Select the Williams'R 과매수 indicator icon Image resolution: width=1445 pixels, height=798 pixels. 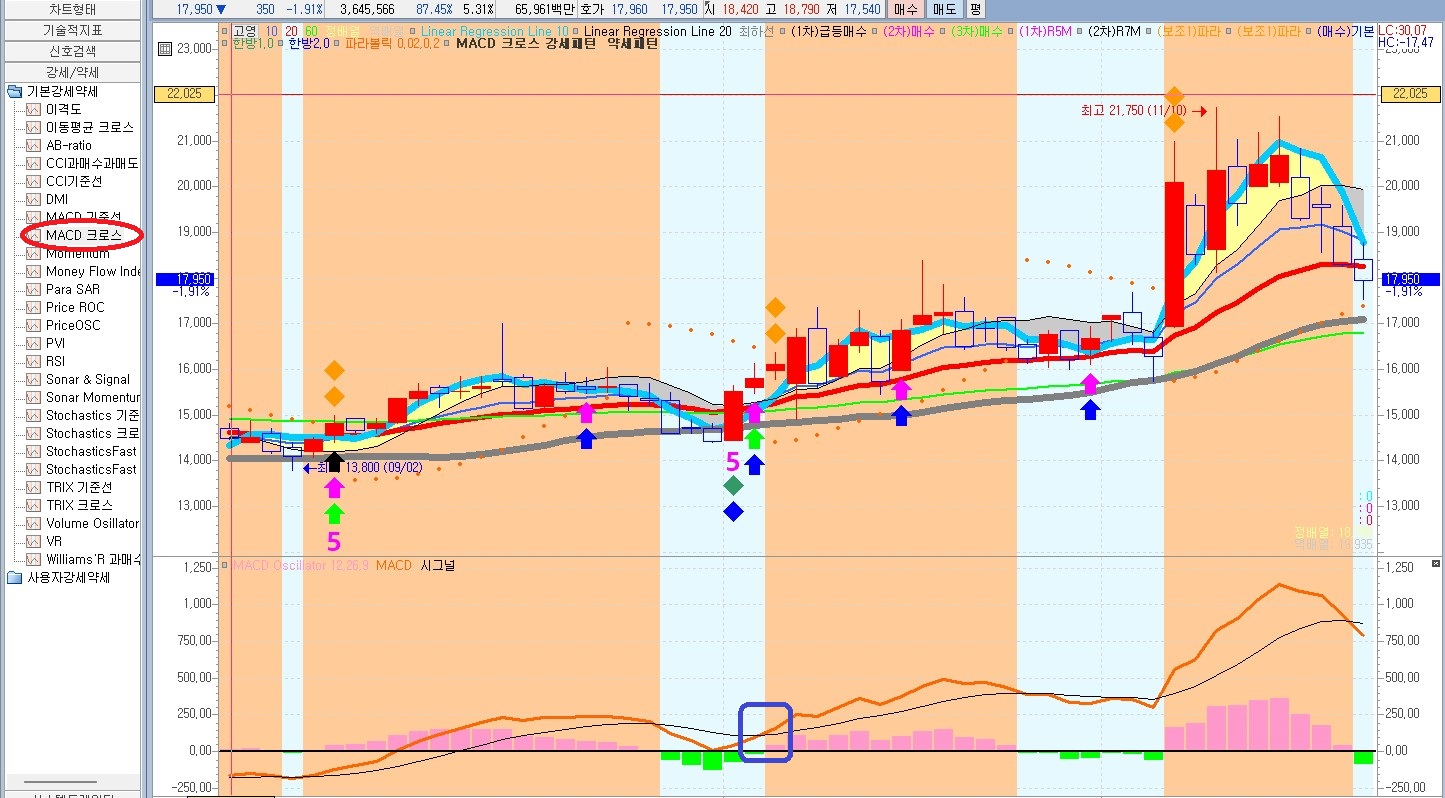(33, 560)
